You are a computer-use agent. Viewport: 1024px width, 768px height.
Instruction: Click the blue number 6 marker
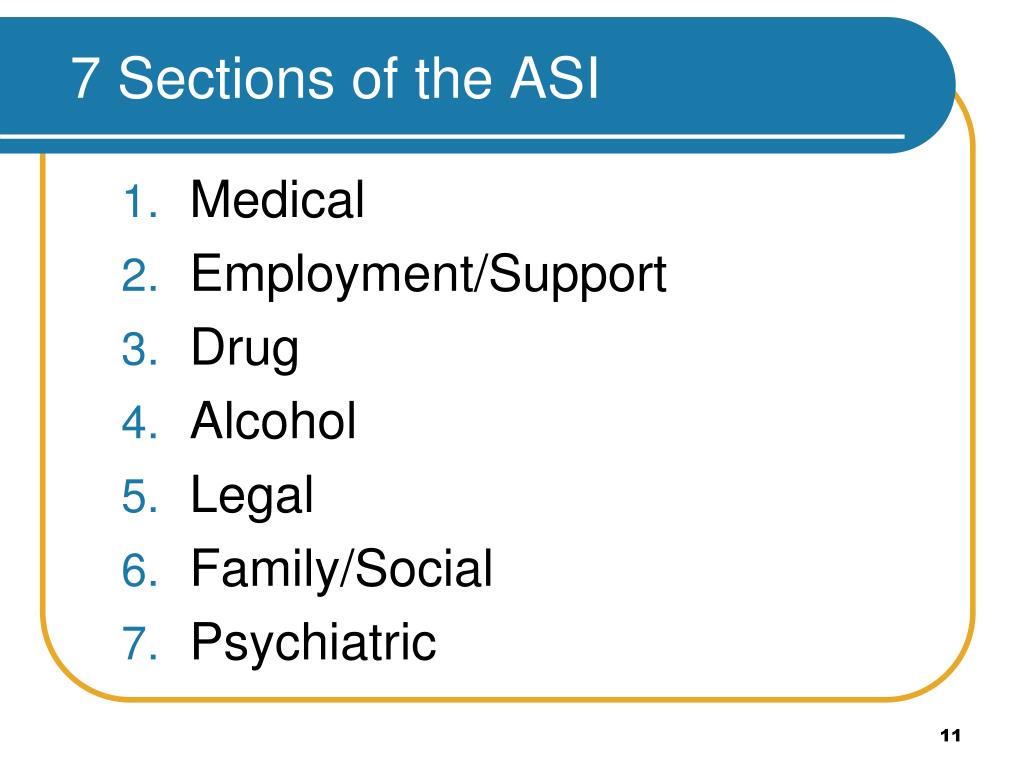pos(140,570)
